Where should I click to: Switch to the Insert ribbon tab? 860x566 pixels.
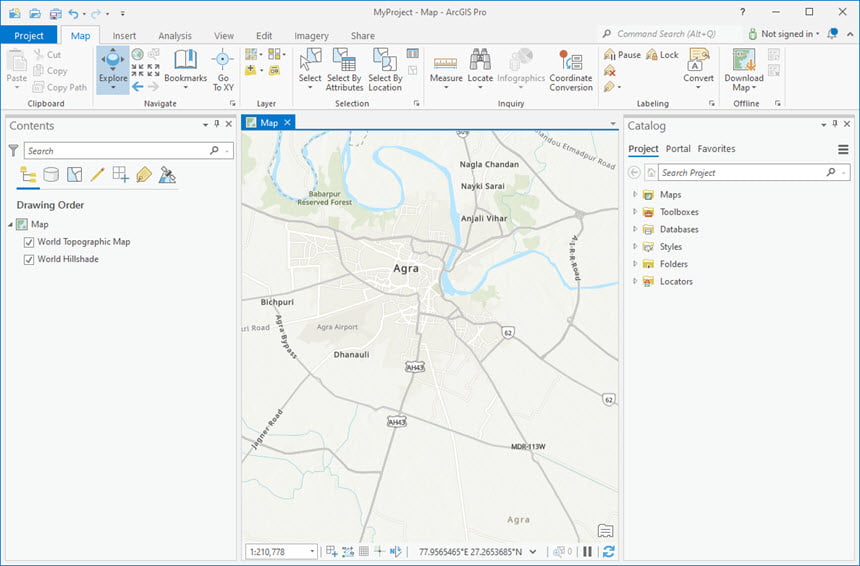[124, 36]
